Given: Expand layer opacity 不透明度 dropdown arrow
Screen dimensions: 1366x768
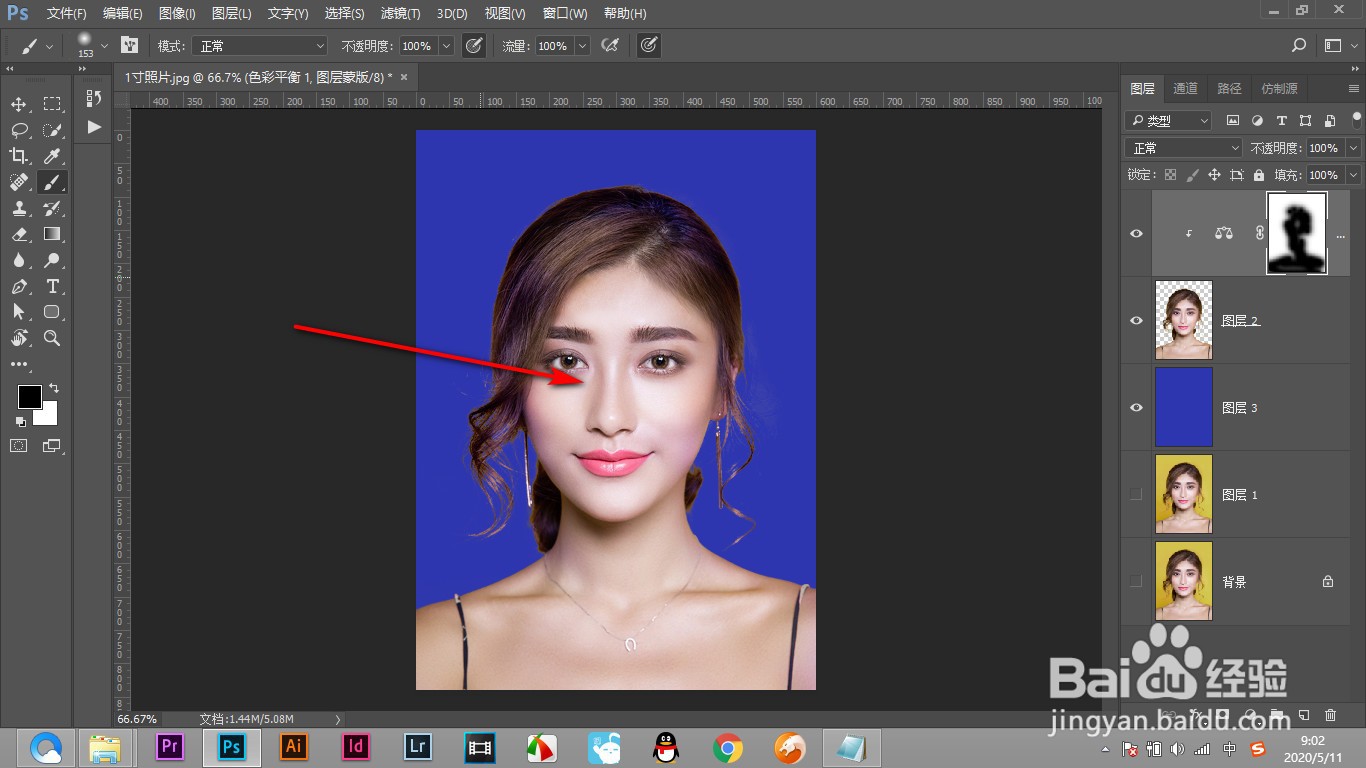Looking at the screenshot, I should [1353, 148].
